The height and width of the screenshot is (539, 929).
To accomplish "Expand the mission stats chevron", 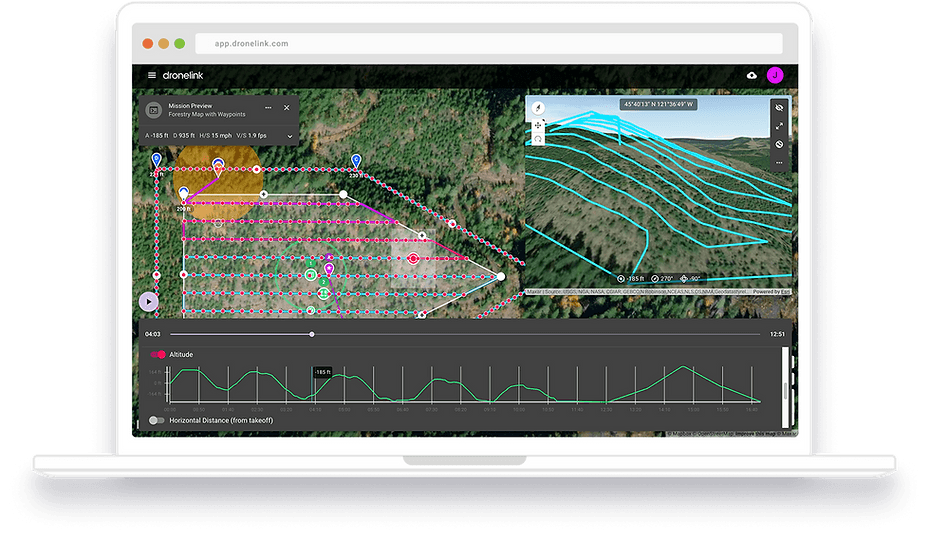I will 290,135.
